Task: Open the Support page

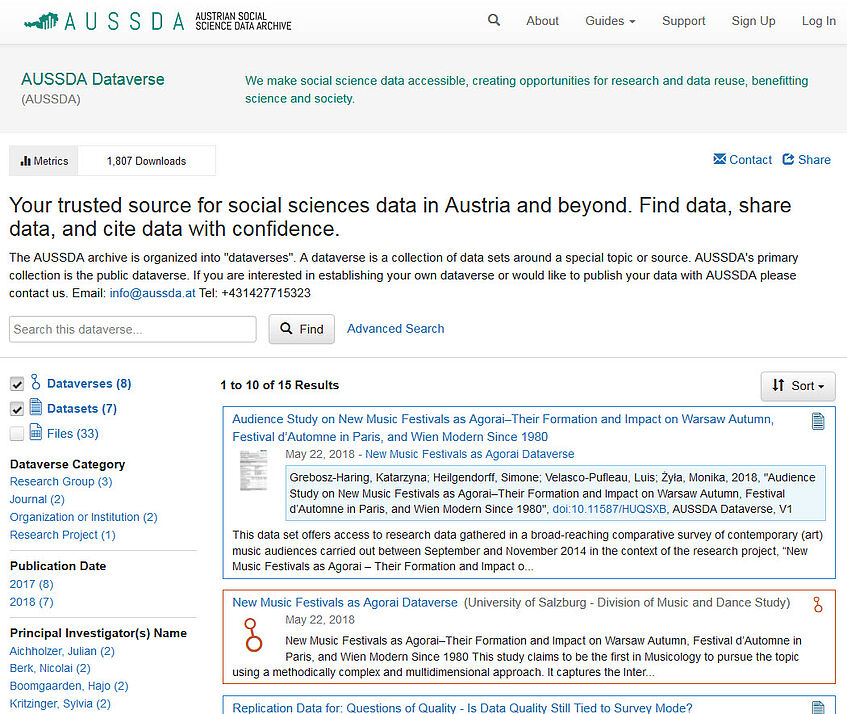Action: pyautogui.click(x=683, y=21)
